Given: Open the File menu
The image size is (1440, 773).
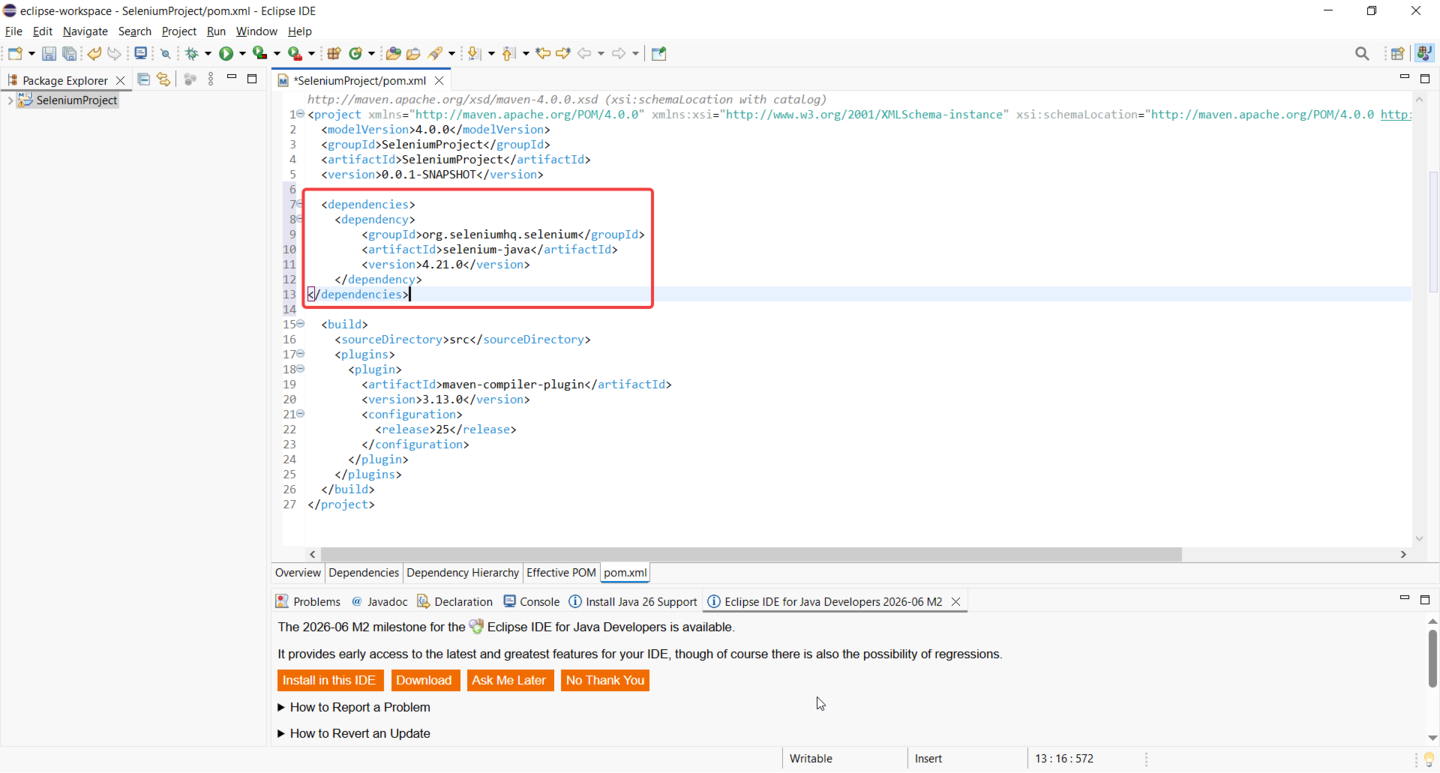Looking at the screenshot, I should (x=13, y=31).
